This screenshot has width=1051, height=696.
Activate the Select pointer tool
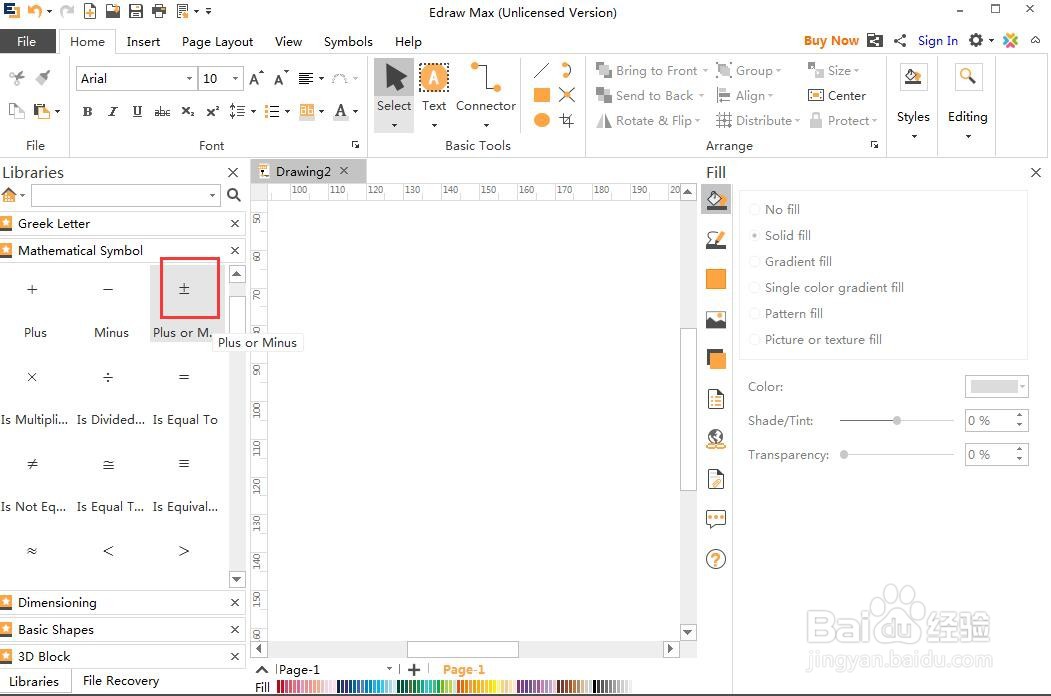pos(394,94)
